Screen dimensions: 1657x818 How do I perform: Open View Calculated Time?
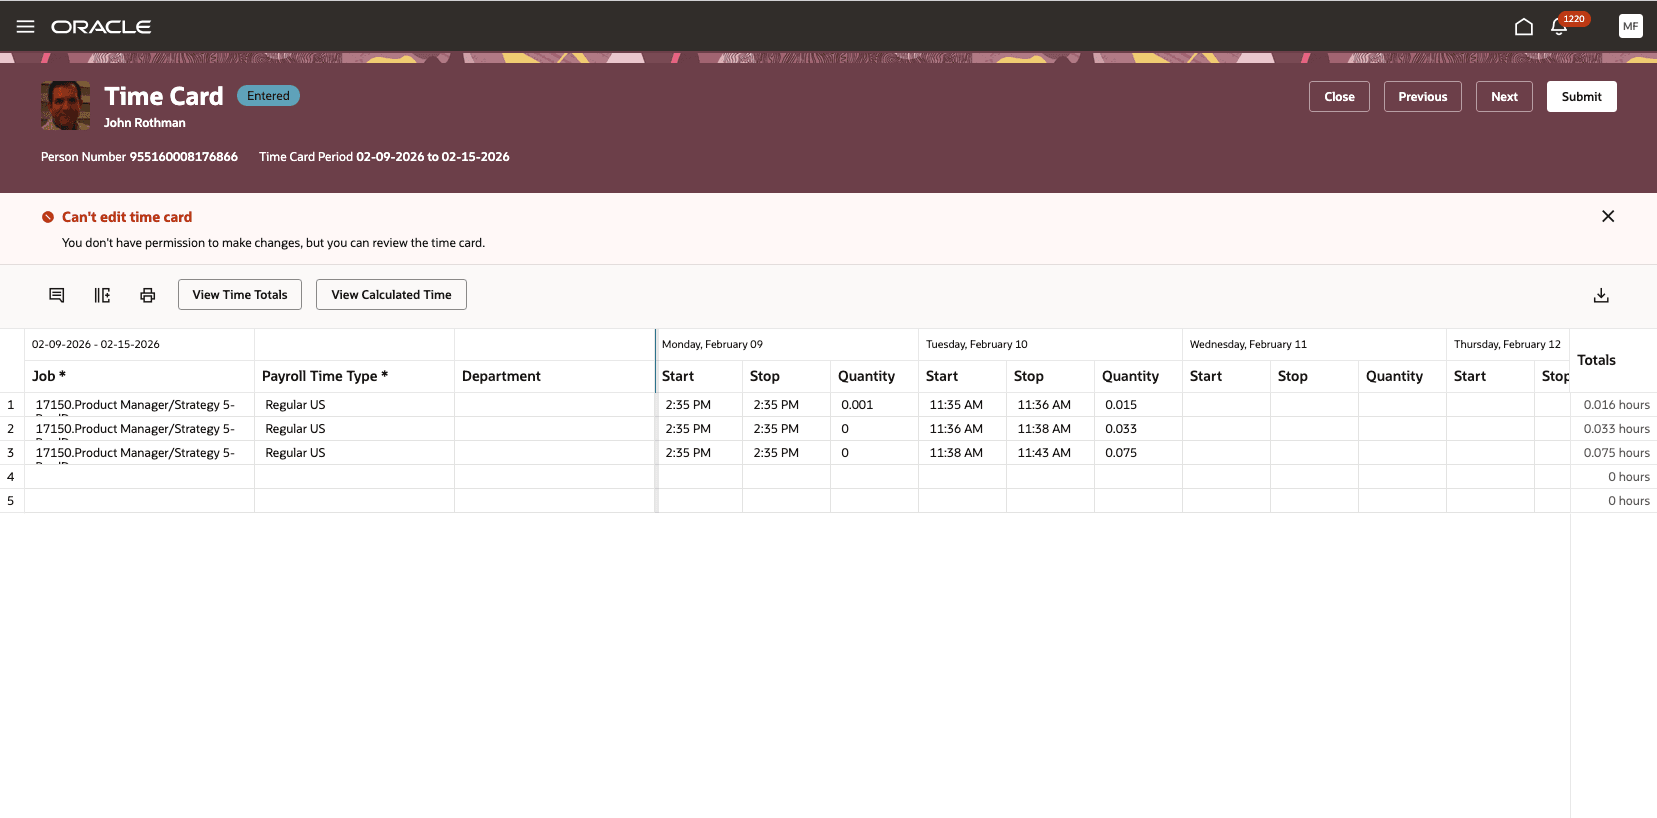[x=391, y=295]
